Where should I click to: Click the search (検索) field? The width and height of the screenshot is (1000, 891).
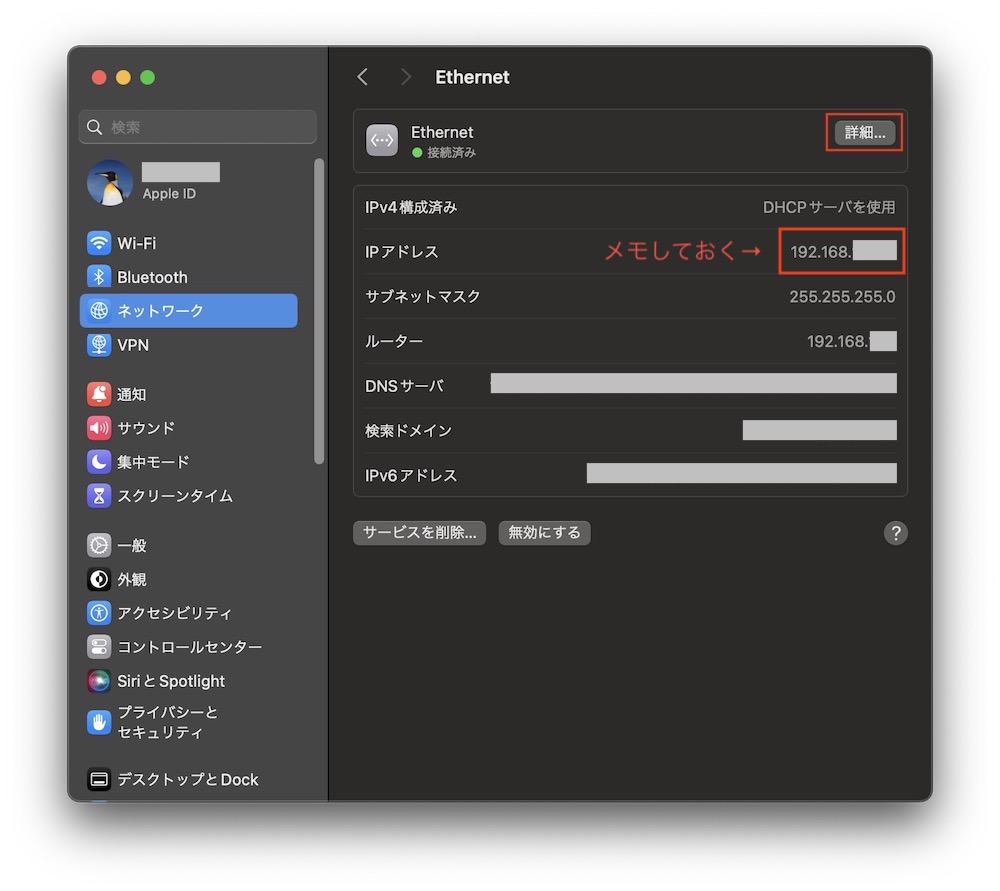click(x=198, y=127)
